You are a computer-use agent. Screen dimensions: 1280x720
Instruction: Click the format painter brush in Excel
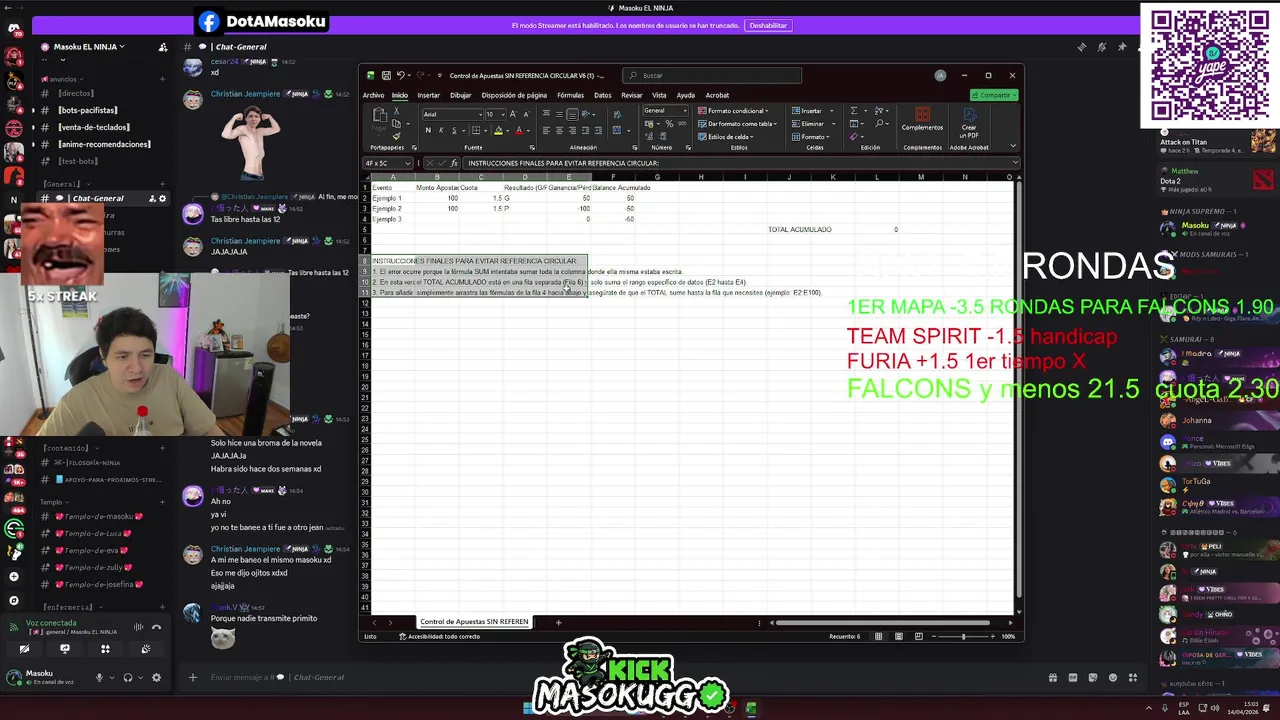tap(396, 136)
